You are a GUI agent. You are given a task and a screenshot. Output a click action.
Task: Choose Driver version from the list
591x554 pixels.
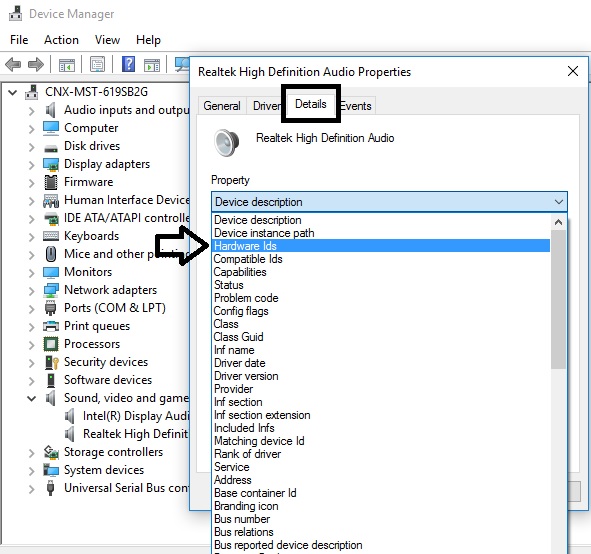[x=381, y=376]
